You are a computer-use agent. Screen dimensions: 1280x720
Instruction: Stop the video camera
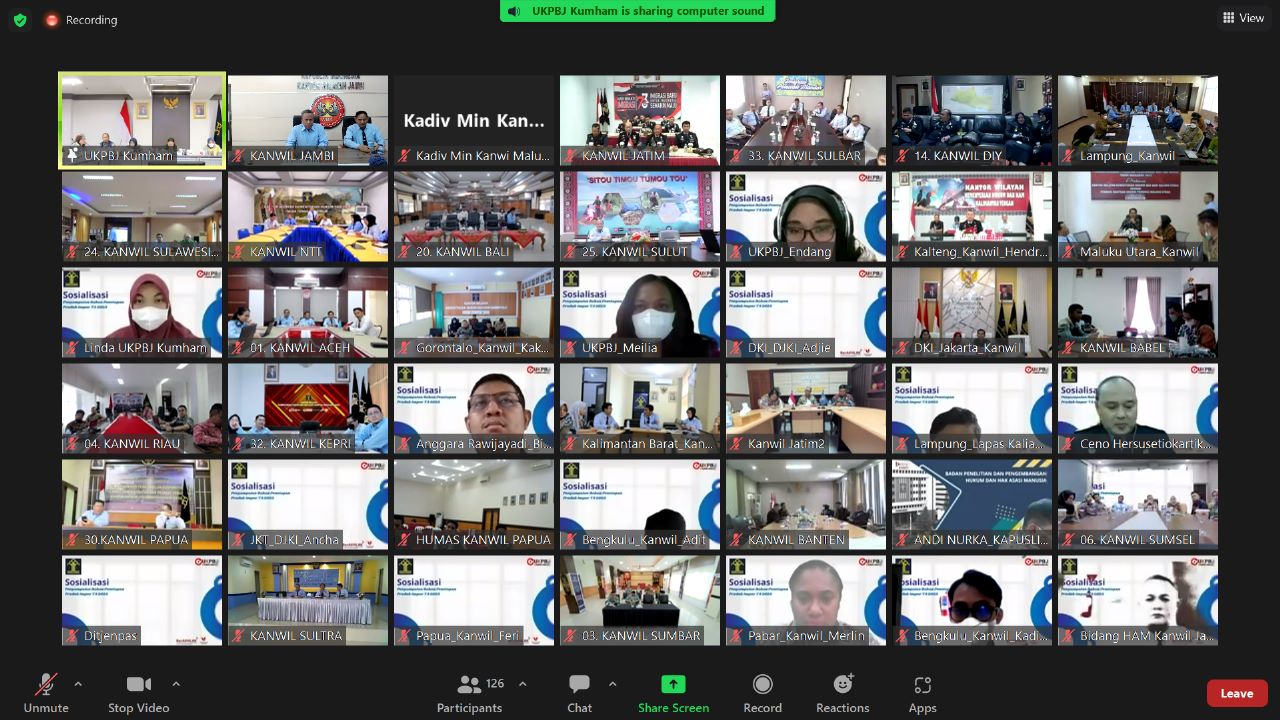click(138, 693)
